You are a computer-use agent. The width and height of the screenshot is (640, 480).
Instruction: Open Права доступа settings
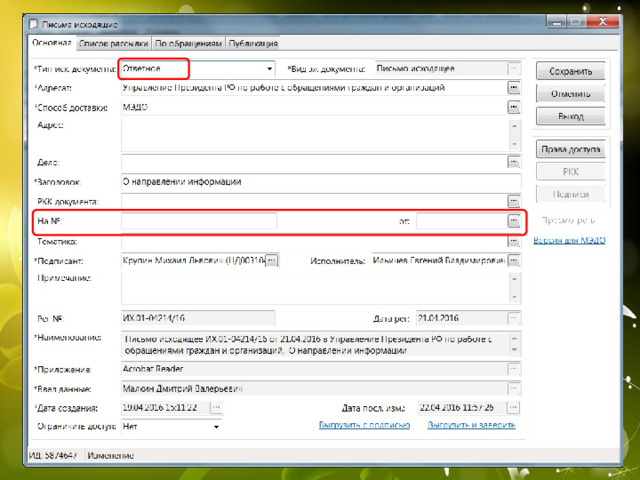[x=569, y=149]
